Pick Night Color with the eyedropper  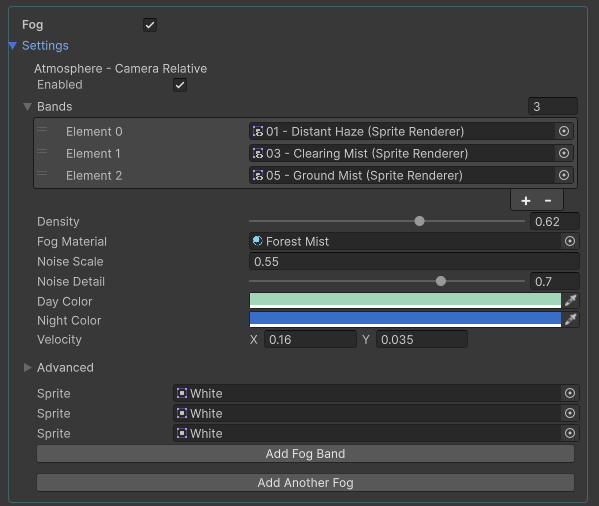point(570,319)
